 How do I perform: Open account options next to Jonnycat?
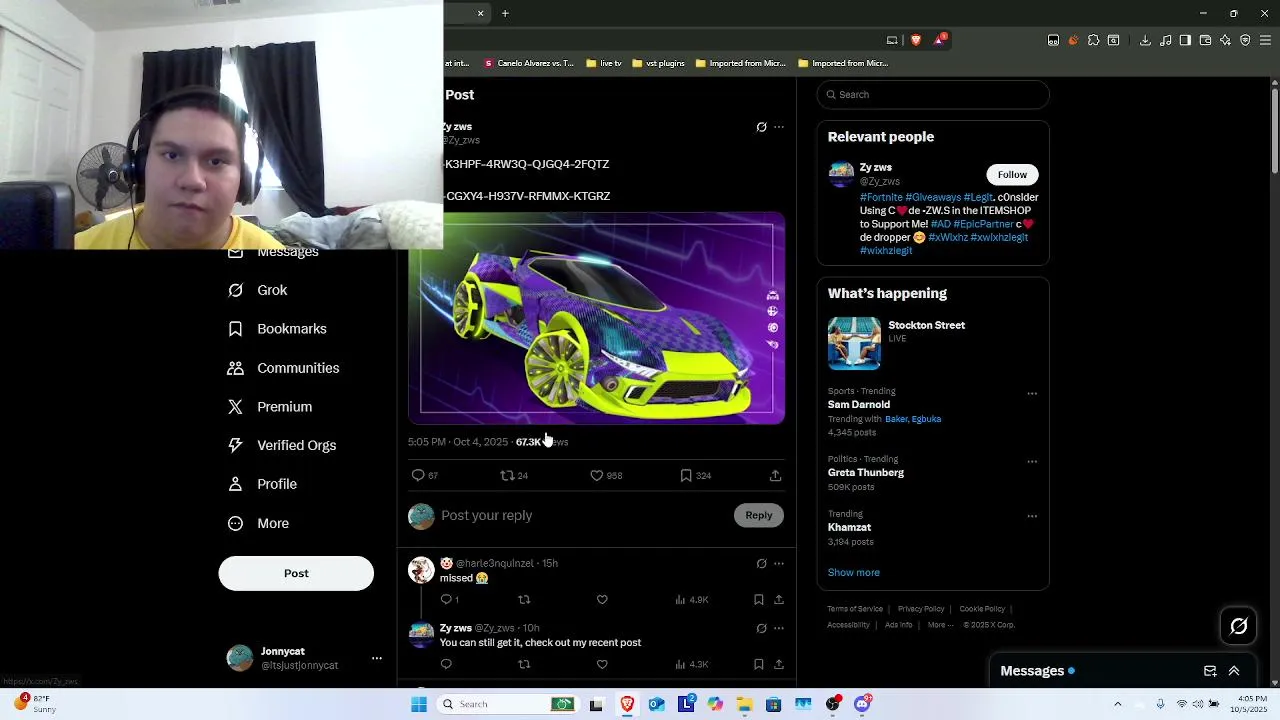(x=377, y=658)
